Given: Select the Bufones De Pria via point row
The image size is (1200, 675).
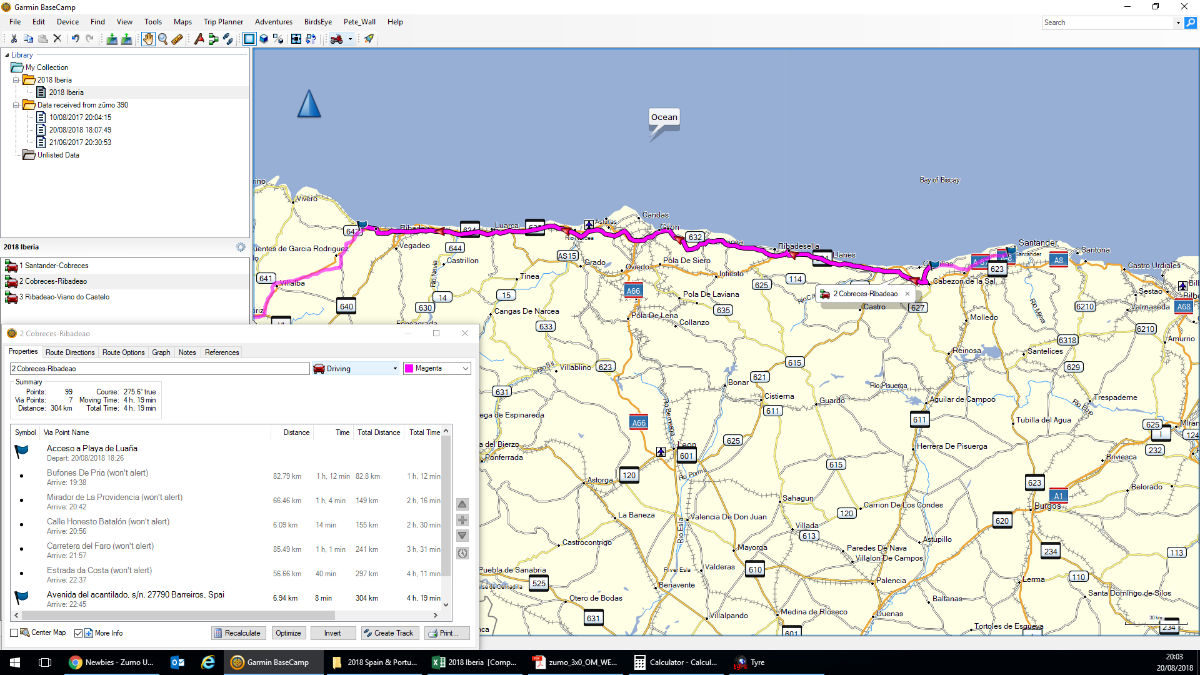Looking at the screenshot, I should pyautogui.click(x=226, y=478).
